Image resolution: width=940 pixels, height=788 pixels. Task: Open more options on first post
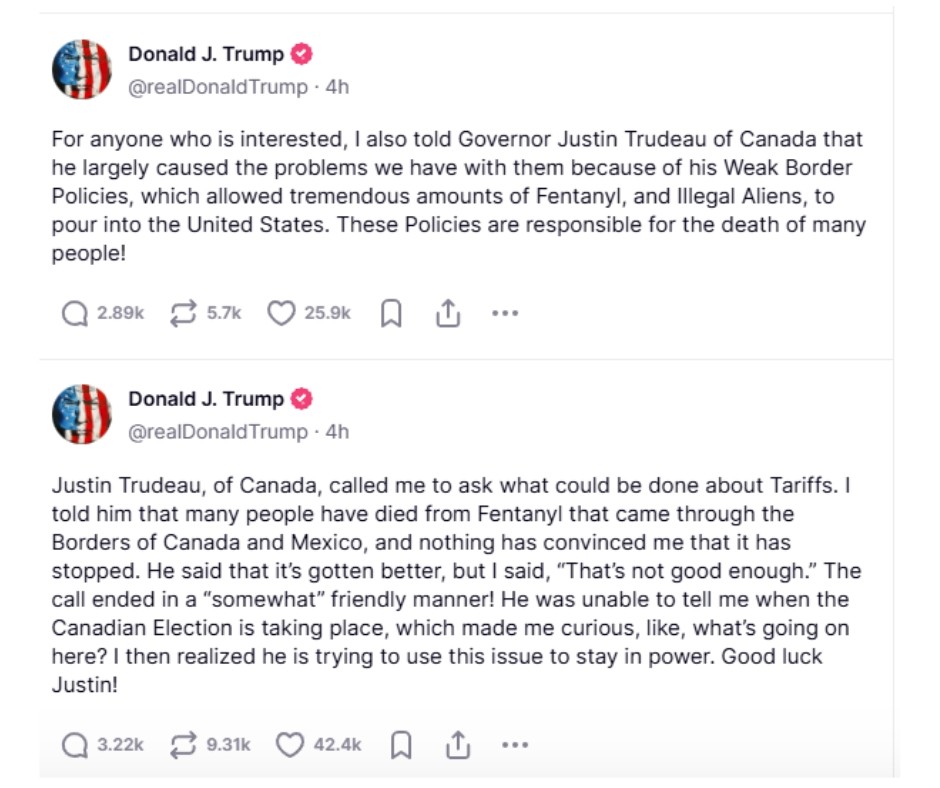pyautogui.click(x=505, y=314)
